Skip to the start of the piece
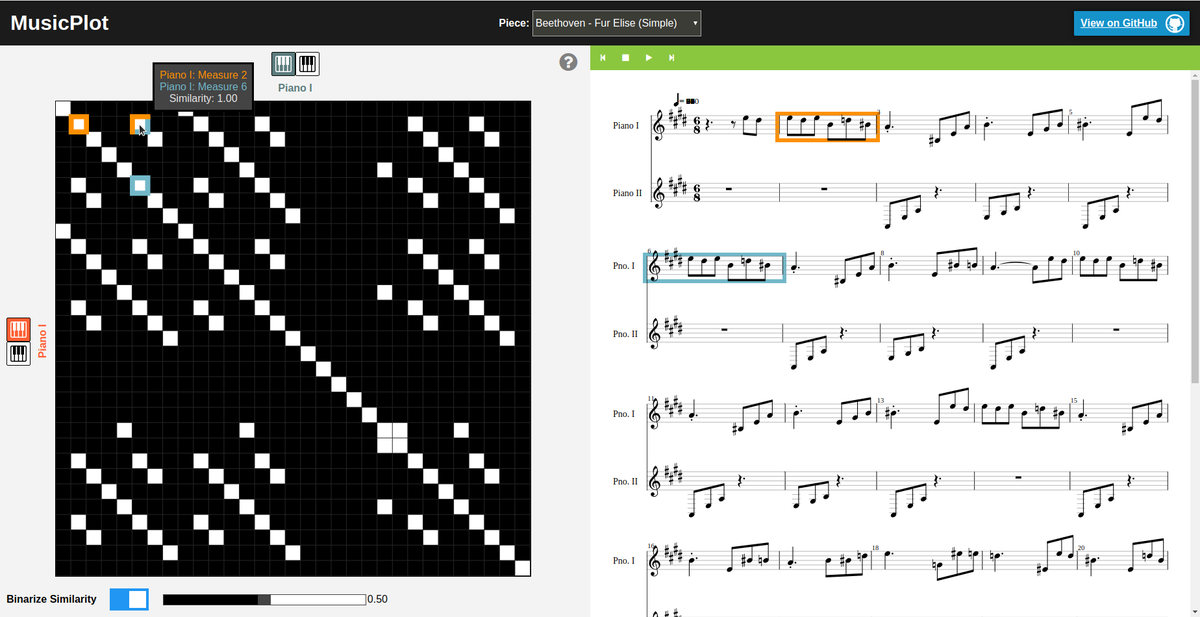This screenshot has height=617, width=1200. pyautogui.click(x=603, y=57)
